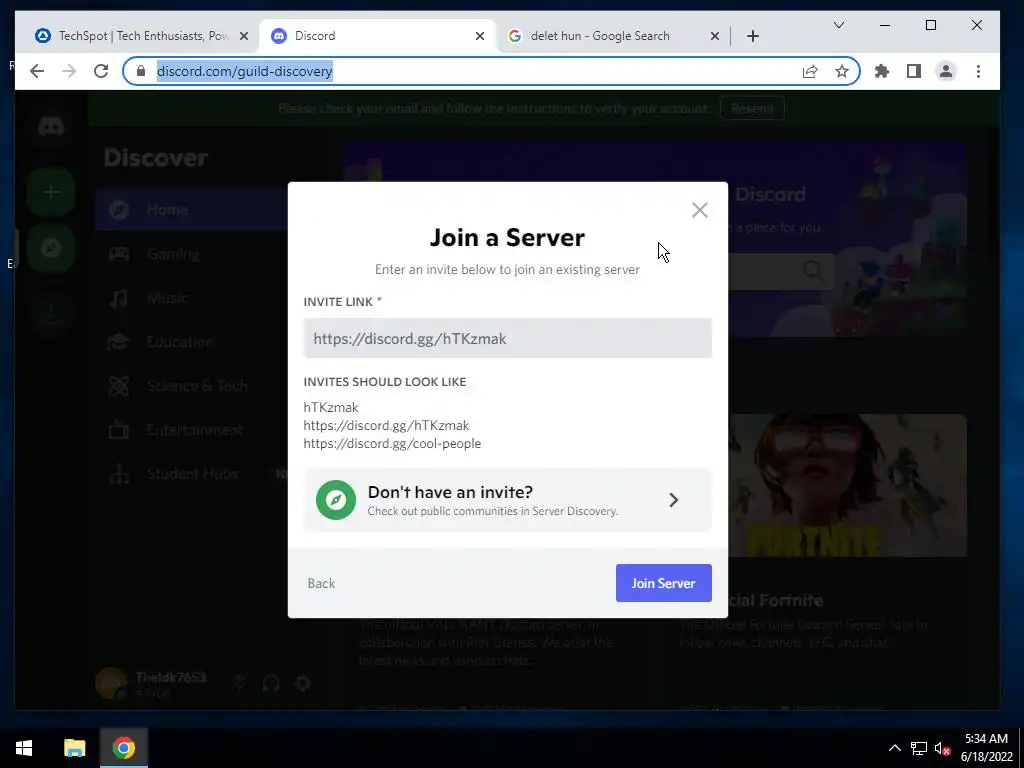Open File Explorer from taskbar
The image size is (1024, 768).
click(74, 748)
